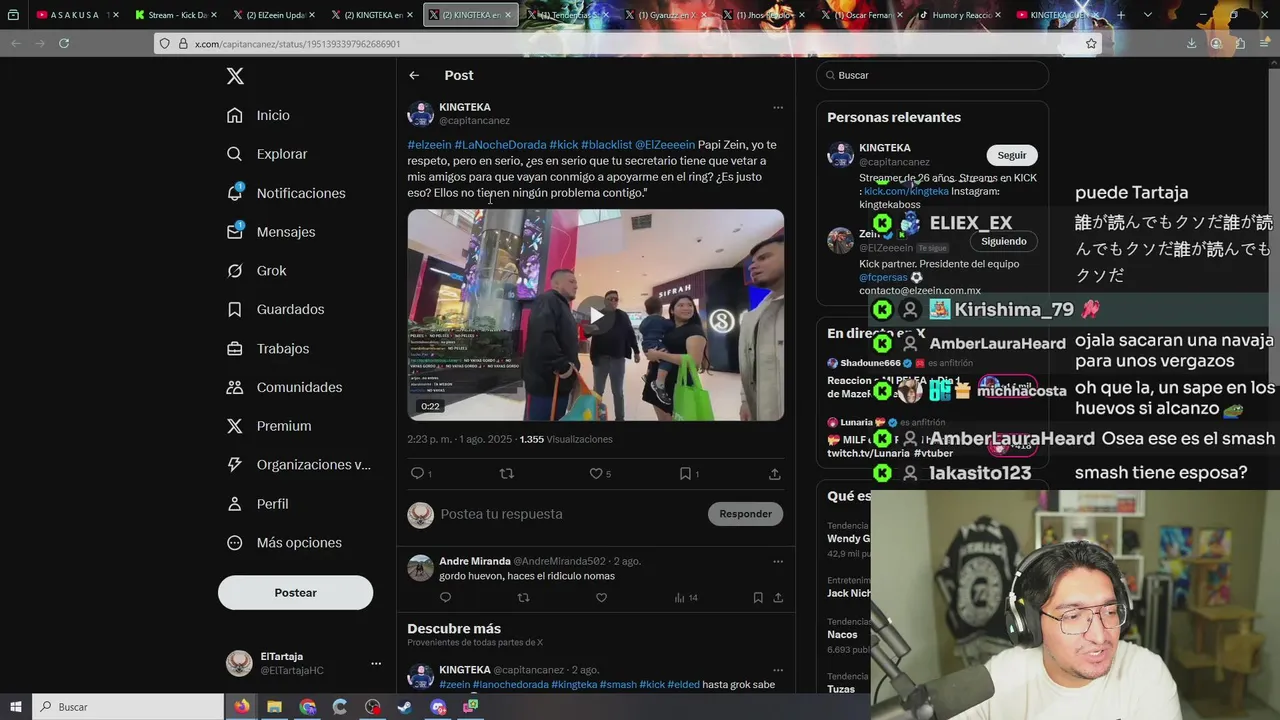Click the Responder button

coord(745,514)
